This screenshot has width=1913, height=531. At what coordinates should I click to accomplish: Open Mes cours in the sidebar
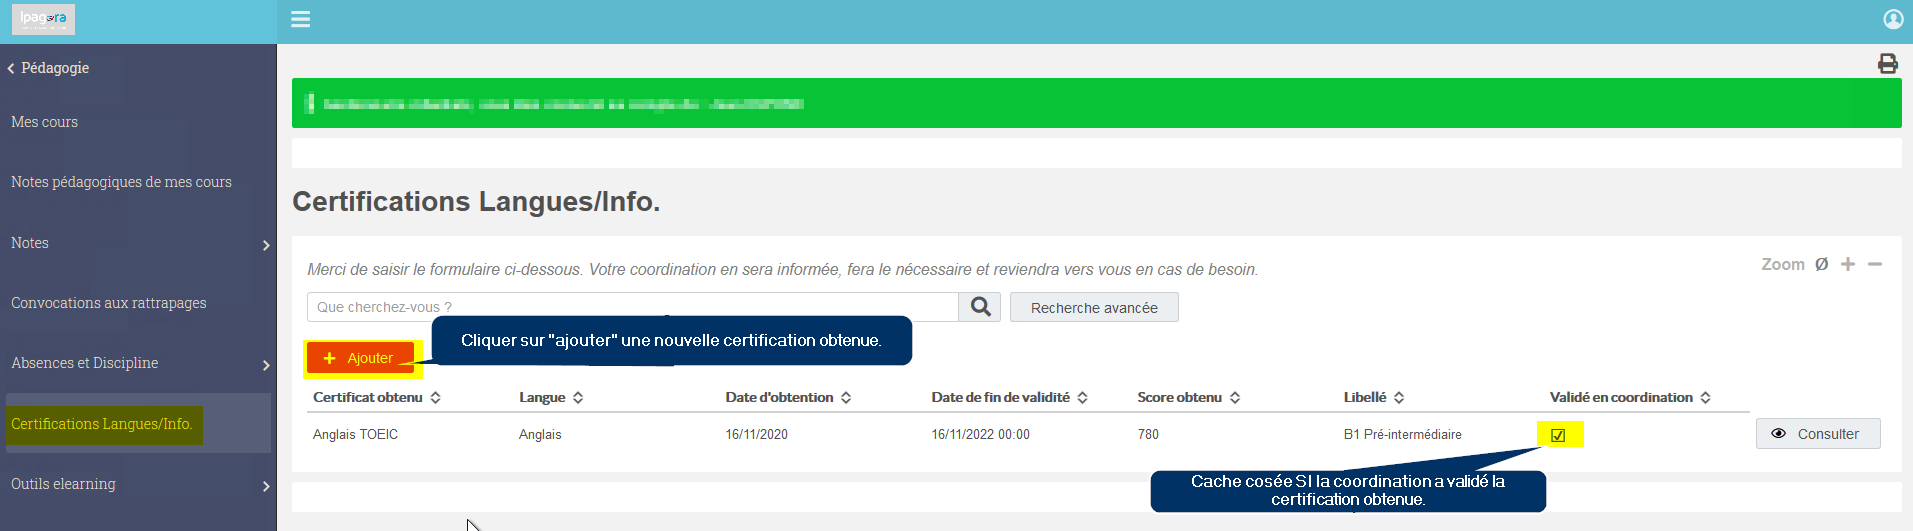(44, 122)
